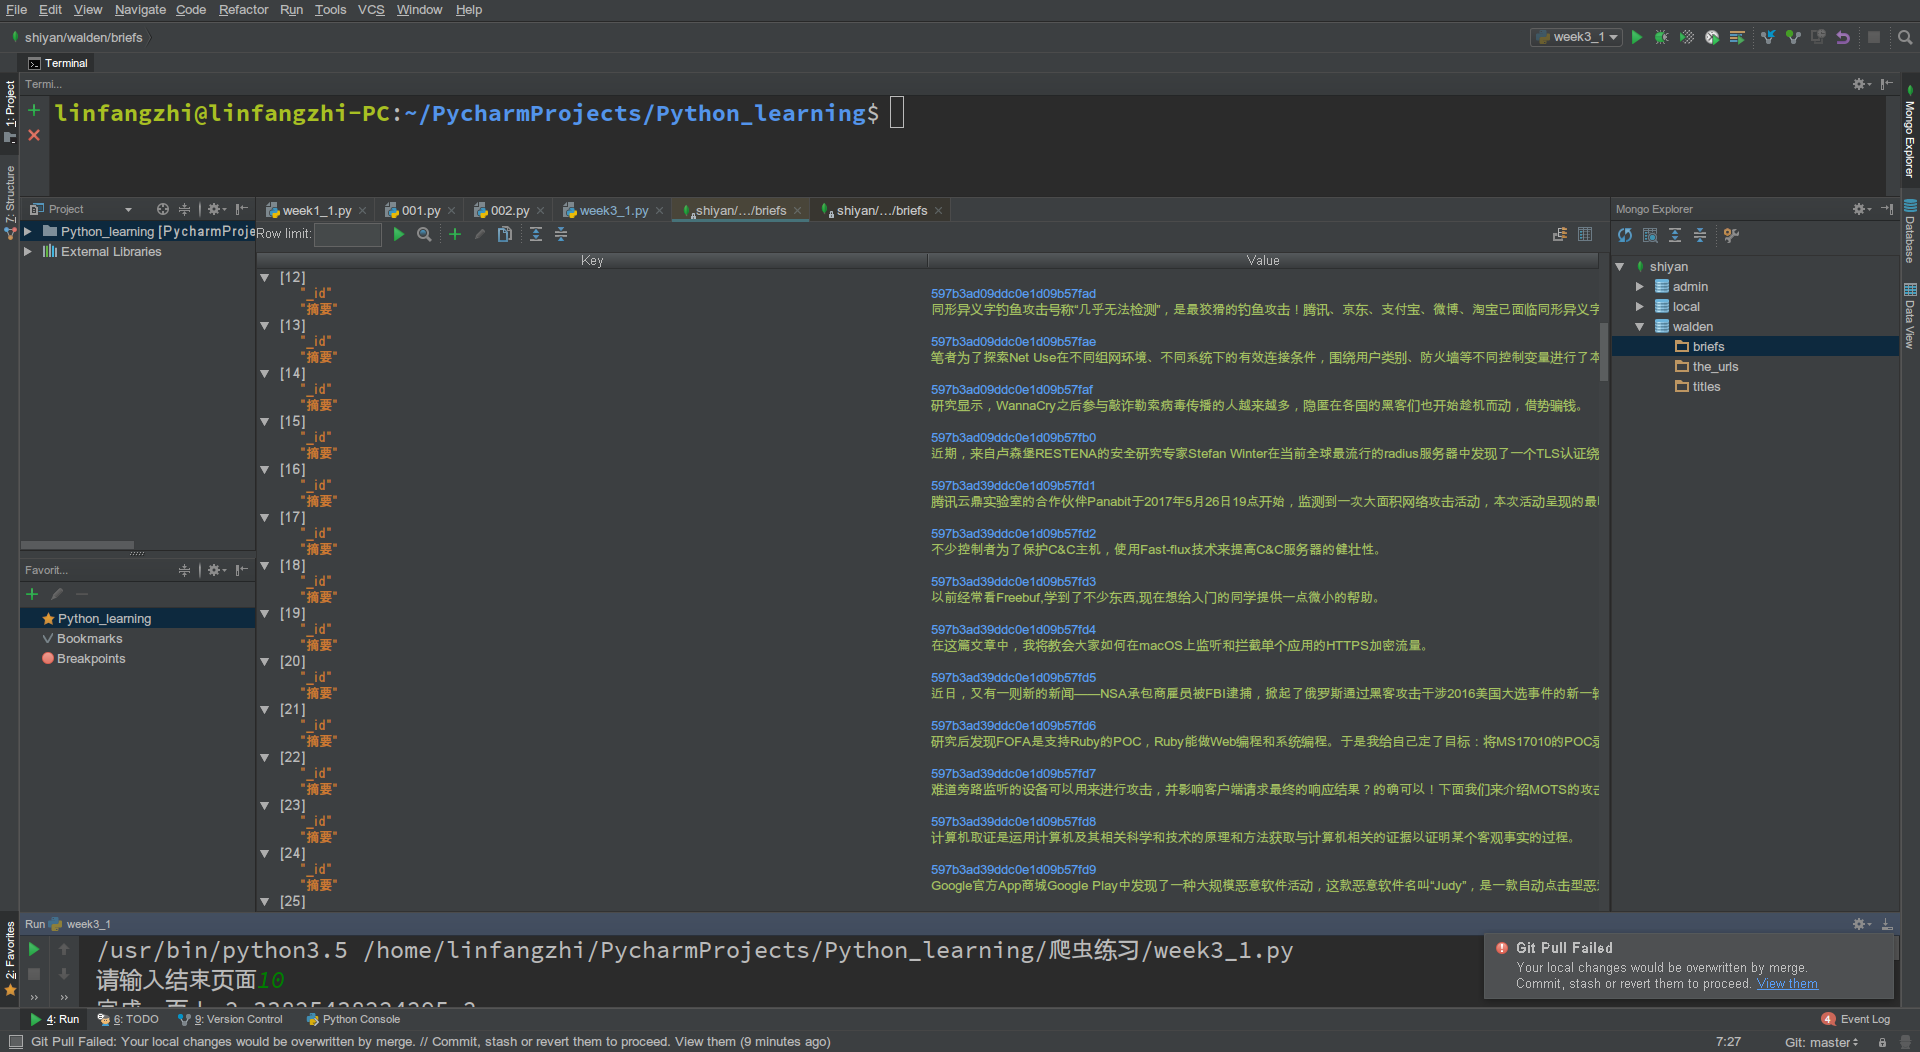Close the 001.py tab

click(451, 210)
